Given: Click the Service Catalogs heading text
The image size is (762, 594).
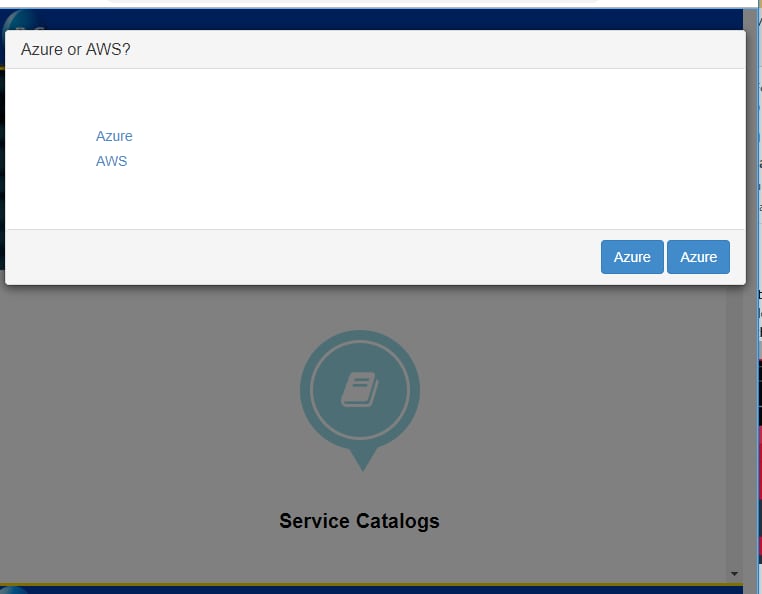Looking at the screenshot, I should (359, 521).
